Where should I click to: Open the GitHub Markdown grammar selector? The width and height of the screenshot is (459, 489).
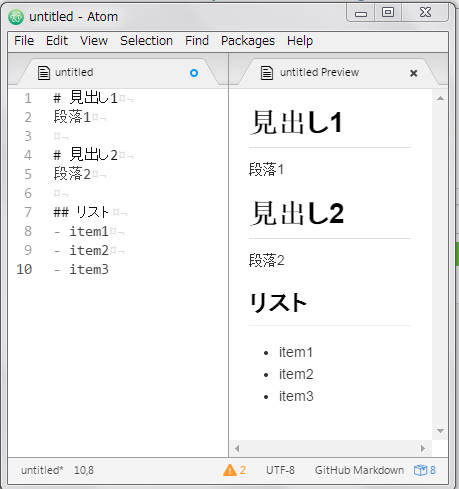[x=359, y=470]
